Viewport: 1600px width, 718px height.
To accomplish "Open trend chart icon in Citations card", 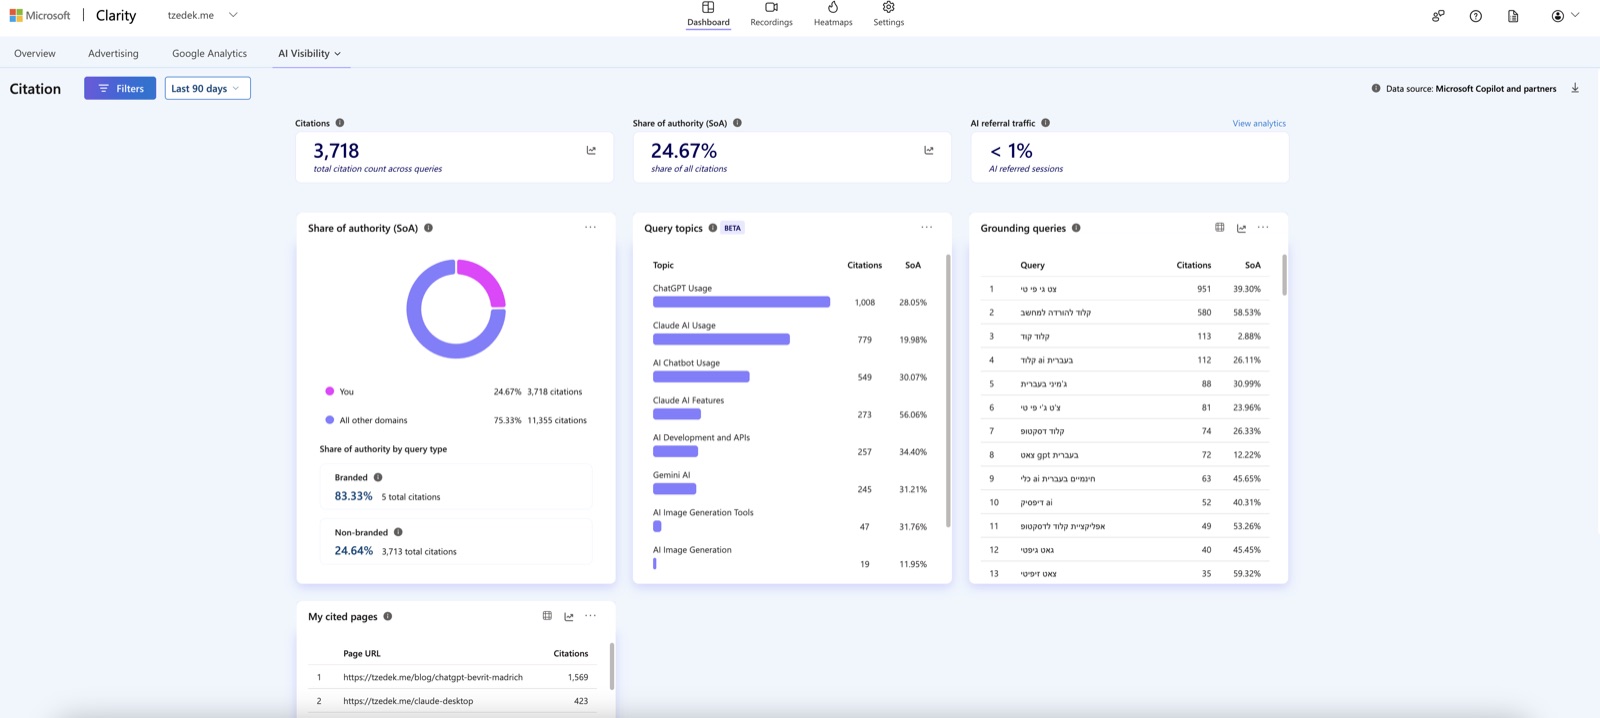I will click(x=591, y=150).
